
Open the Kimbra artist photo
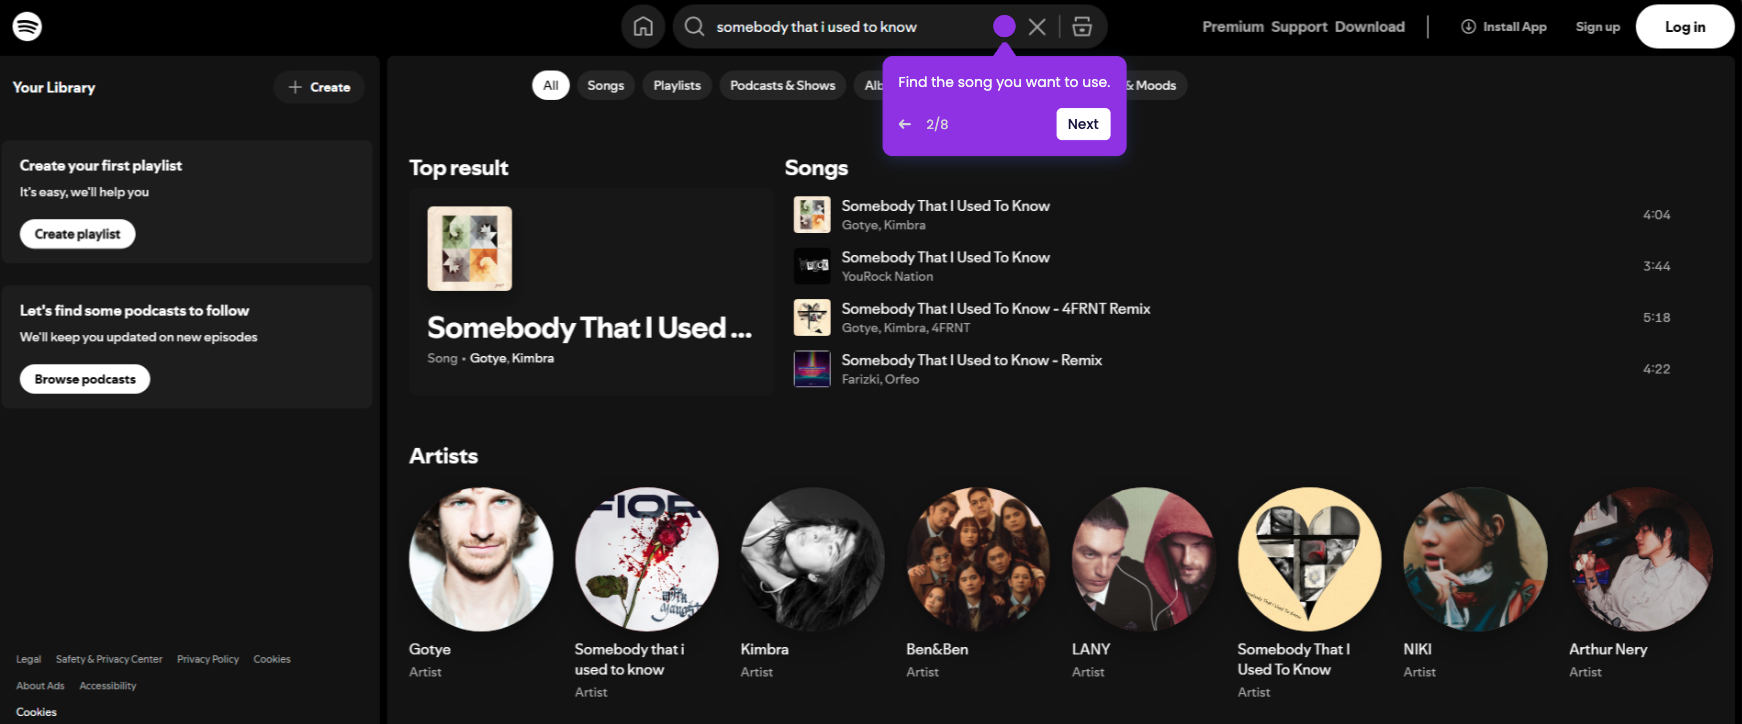(x=812, y=559)
